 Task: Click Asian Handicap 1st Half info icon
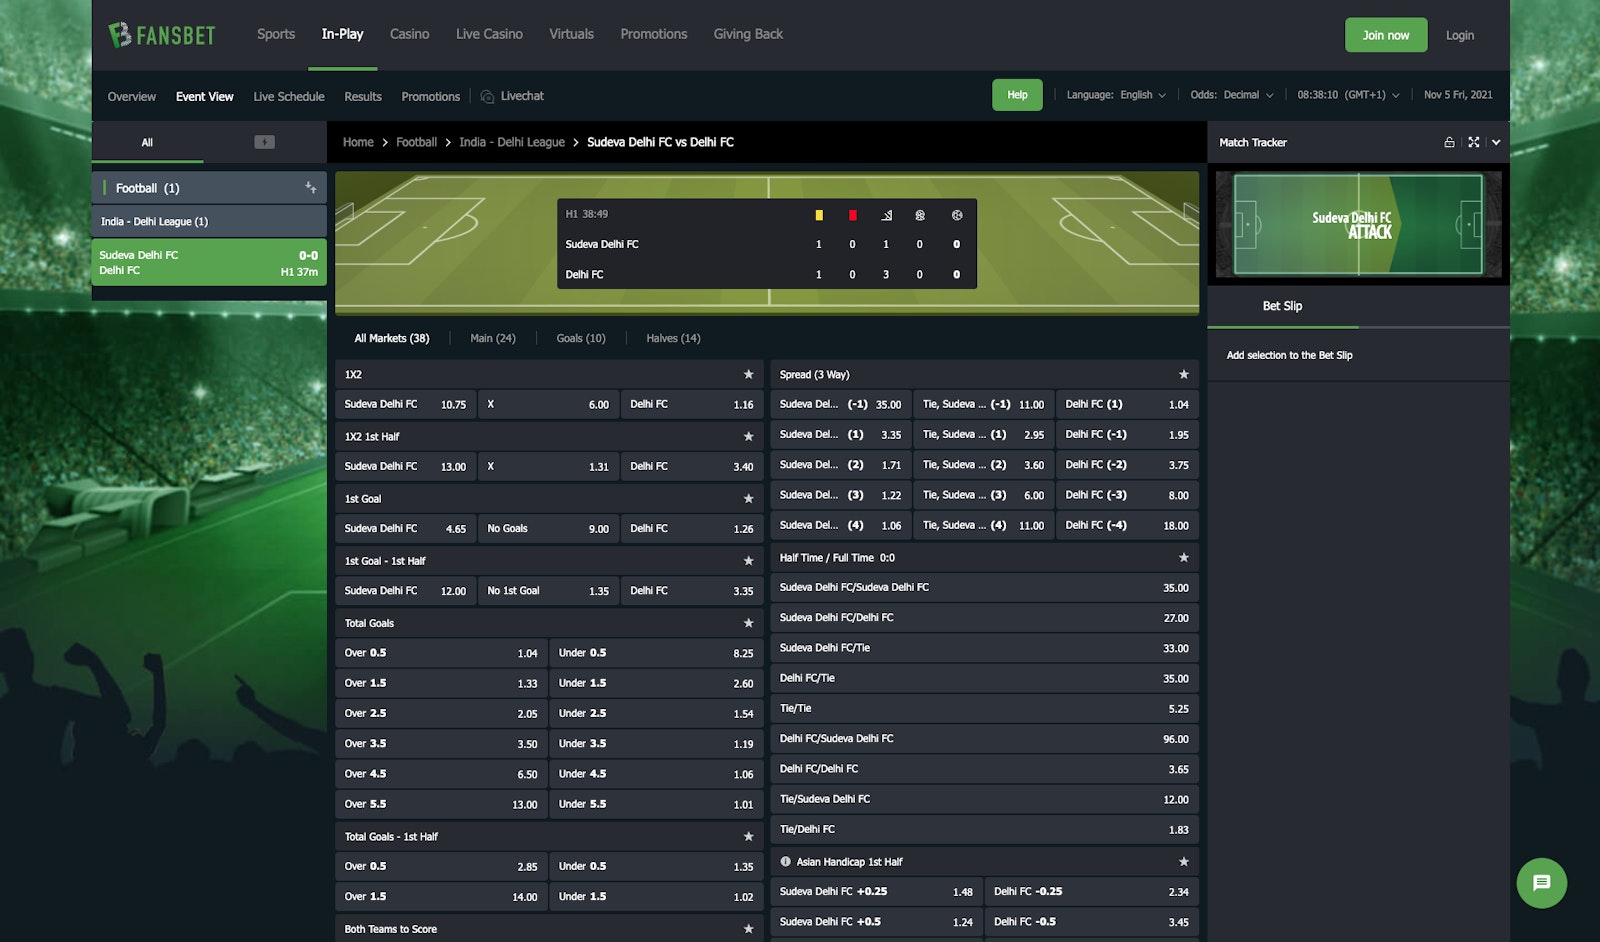coord(785,862)
